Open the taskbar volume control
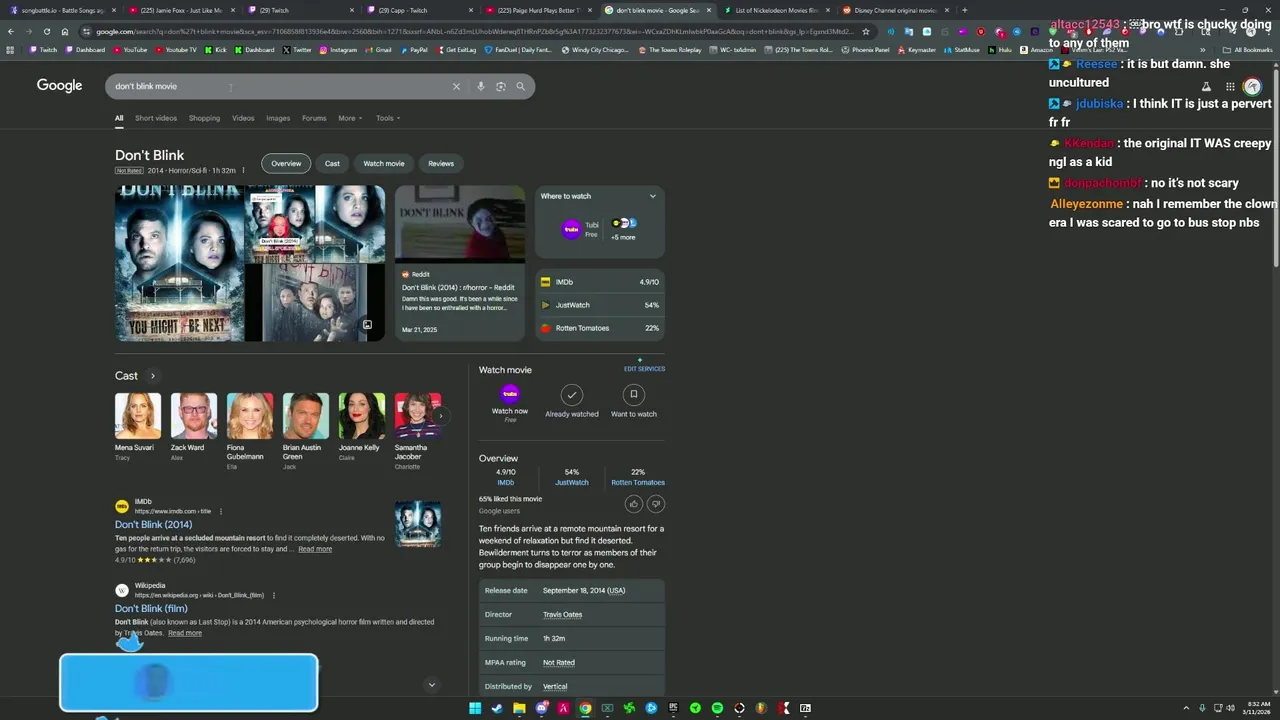 point(1229,708)
